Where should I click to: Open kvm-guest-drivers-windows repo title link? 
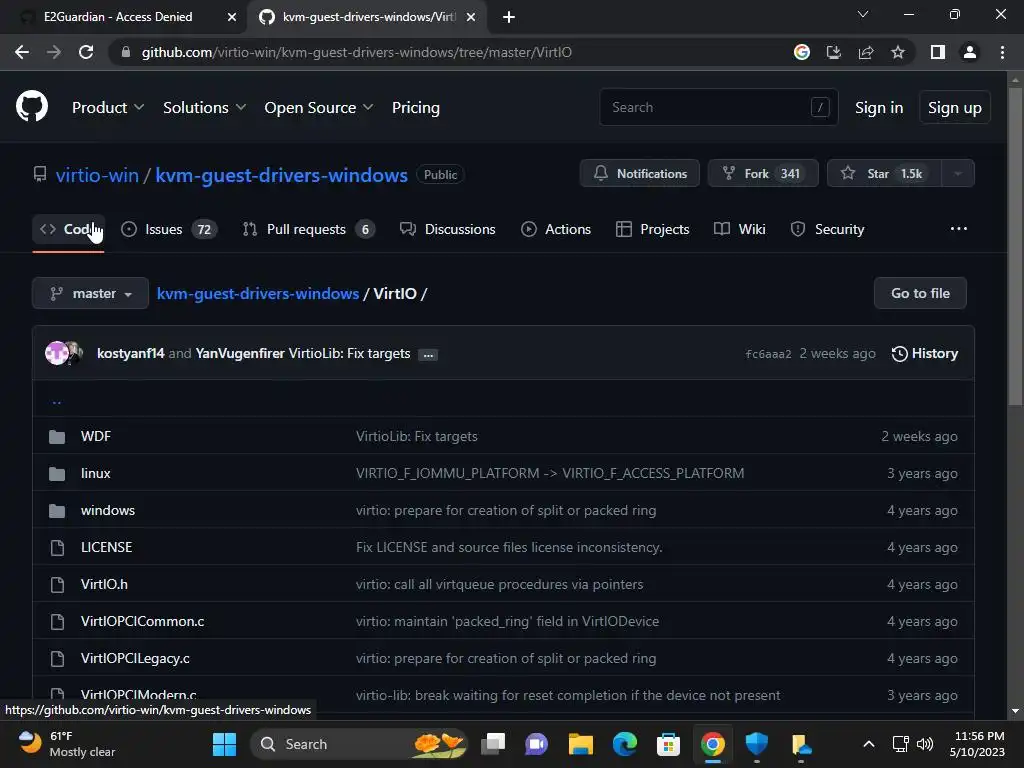pyautogui.click(x=281, y=175)
